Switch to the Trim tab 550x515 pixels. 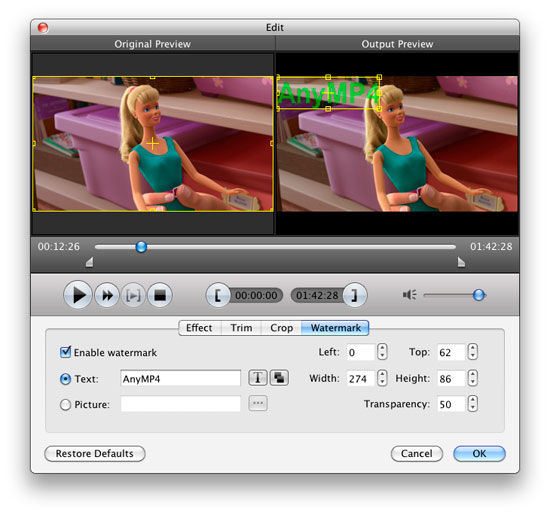[241, 328]
